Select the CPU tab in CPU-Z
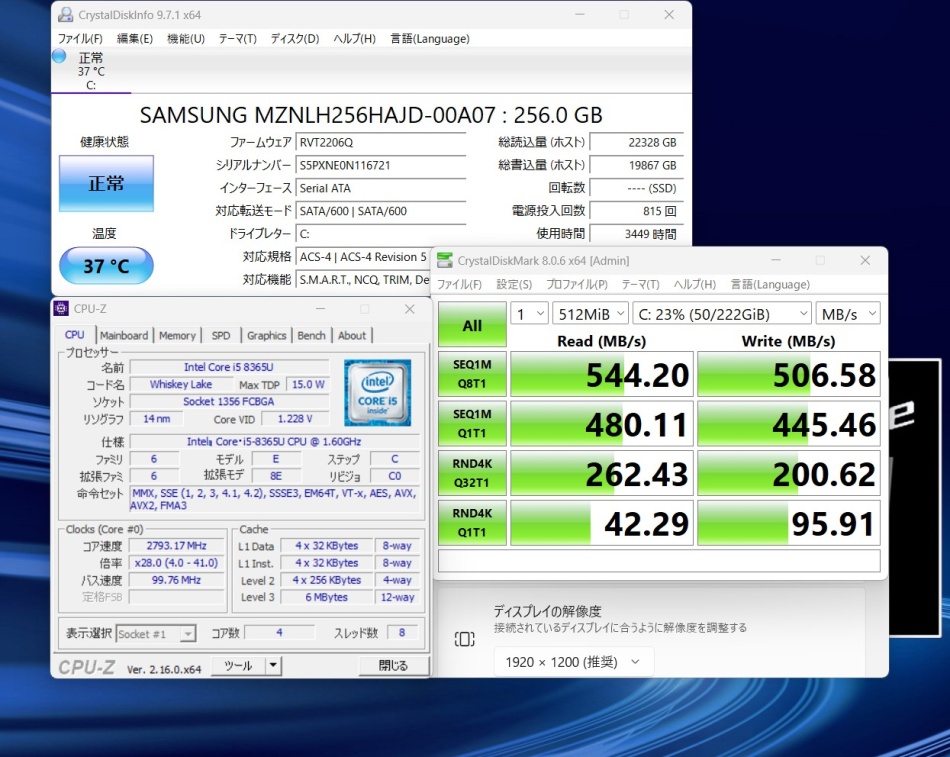The width and height of the screenshot is (950, 757). click(75, 335)
